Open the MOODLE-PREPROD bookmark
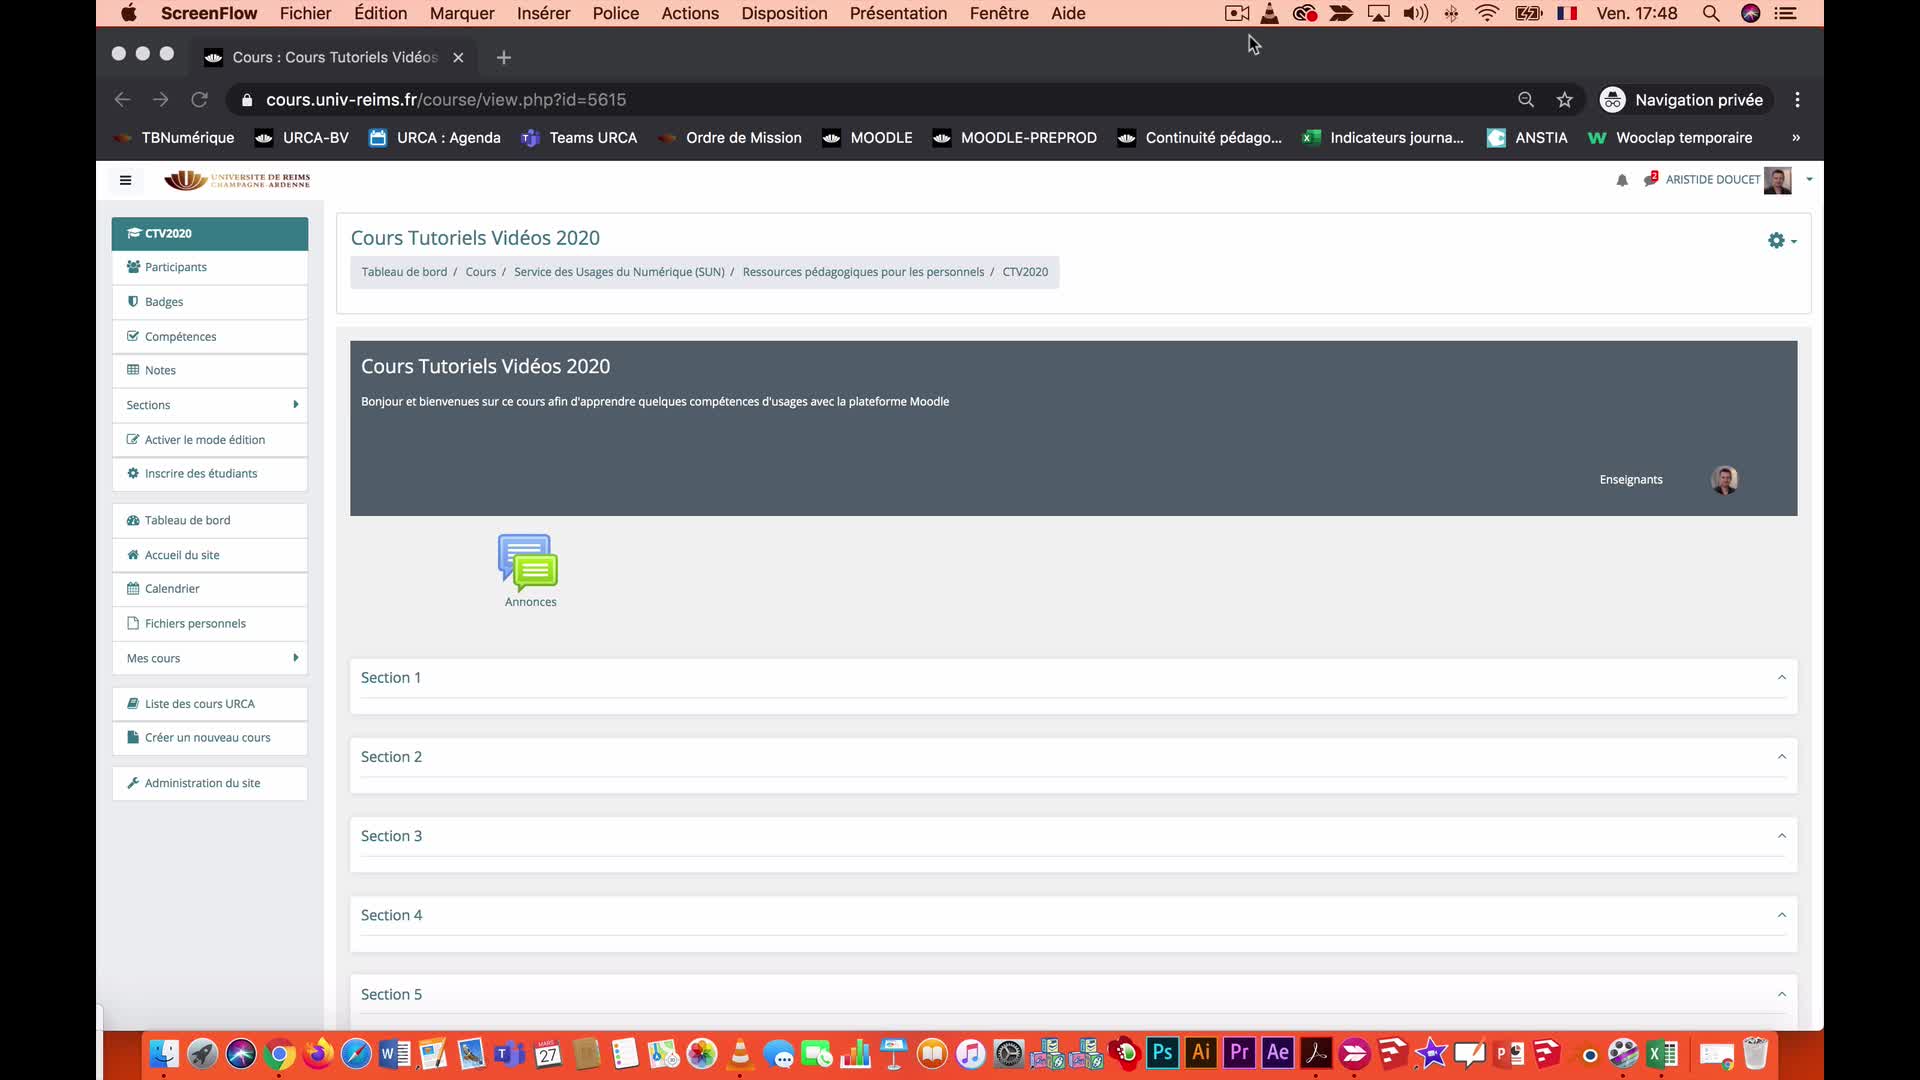The image size is (1920, 1080). tap(1014, 138)
